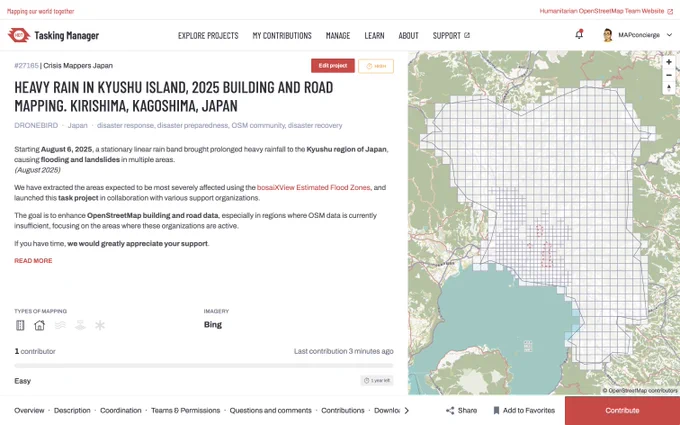Open the Support external link
Viewport: 680px width, 425px height.
click(451, 36)
